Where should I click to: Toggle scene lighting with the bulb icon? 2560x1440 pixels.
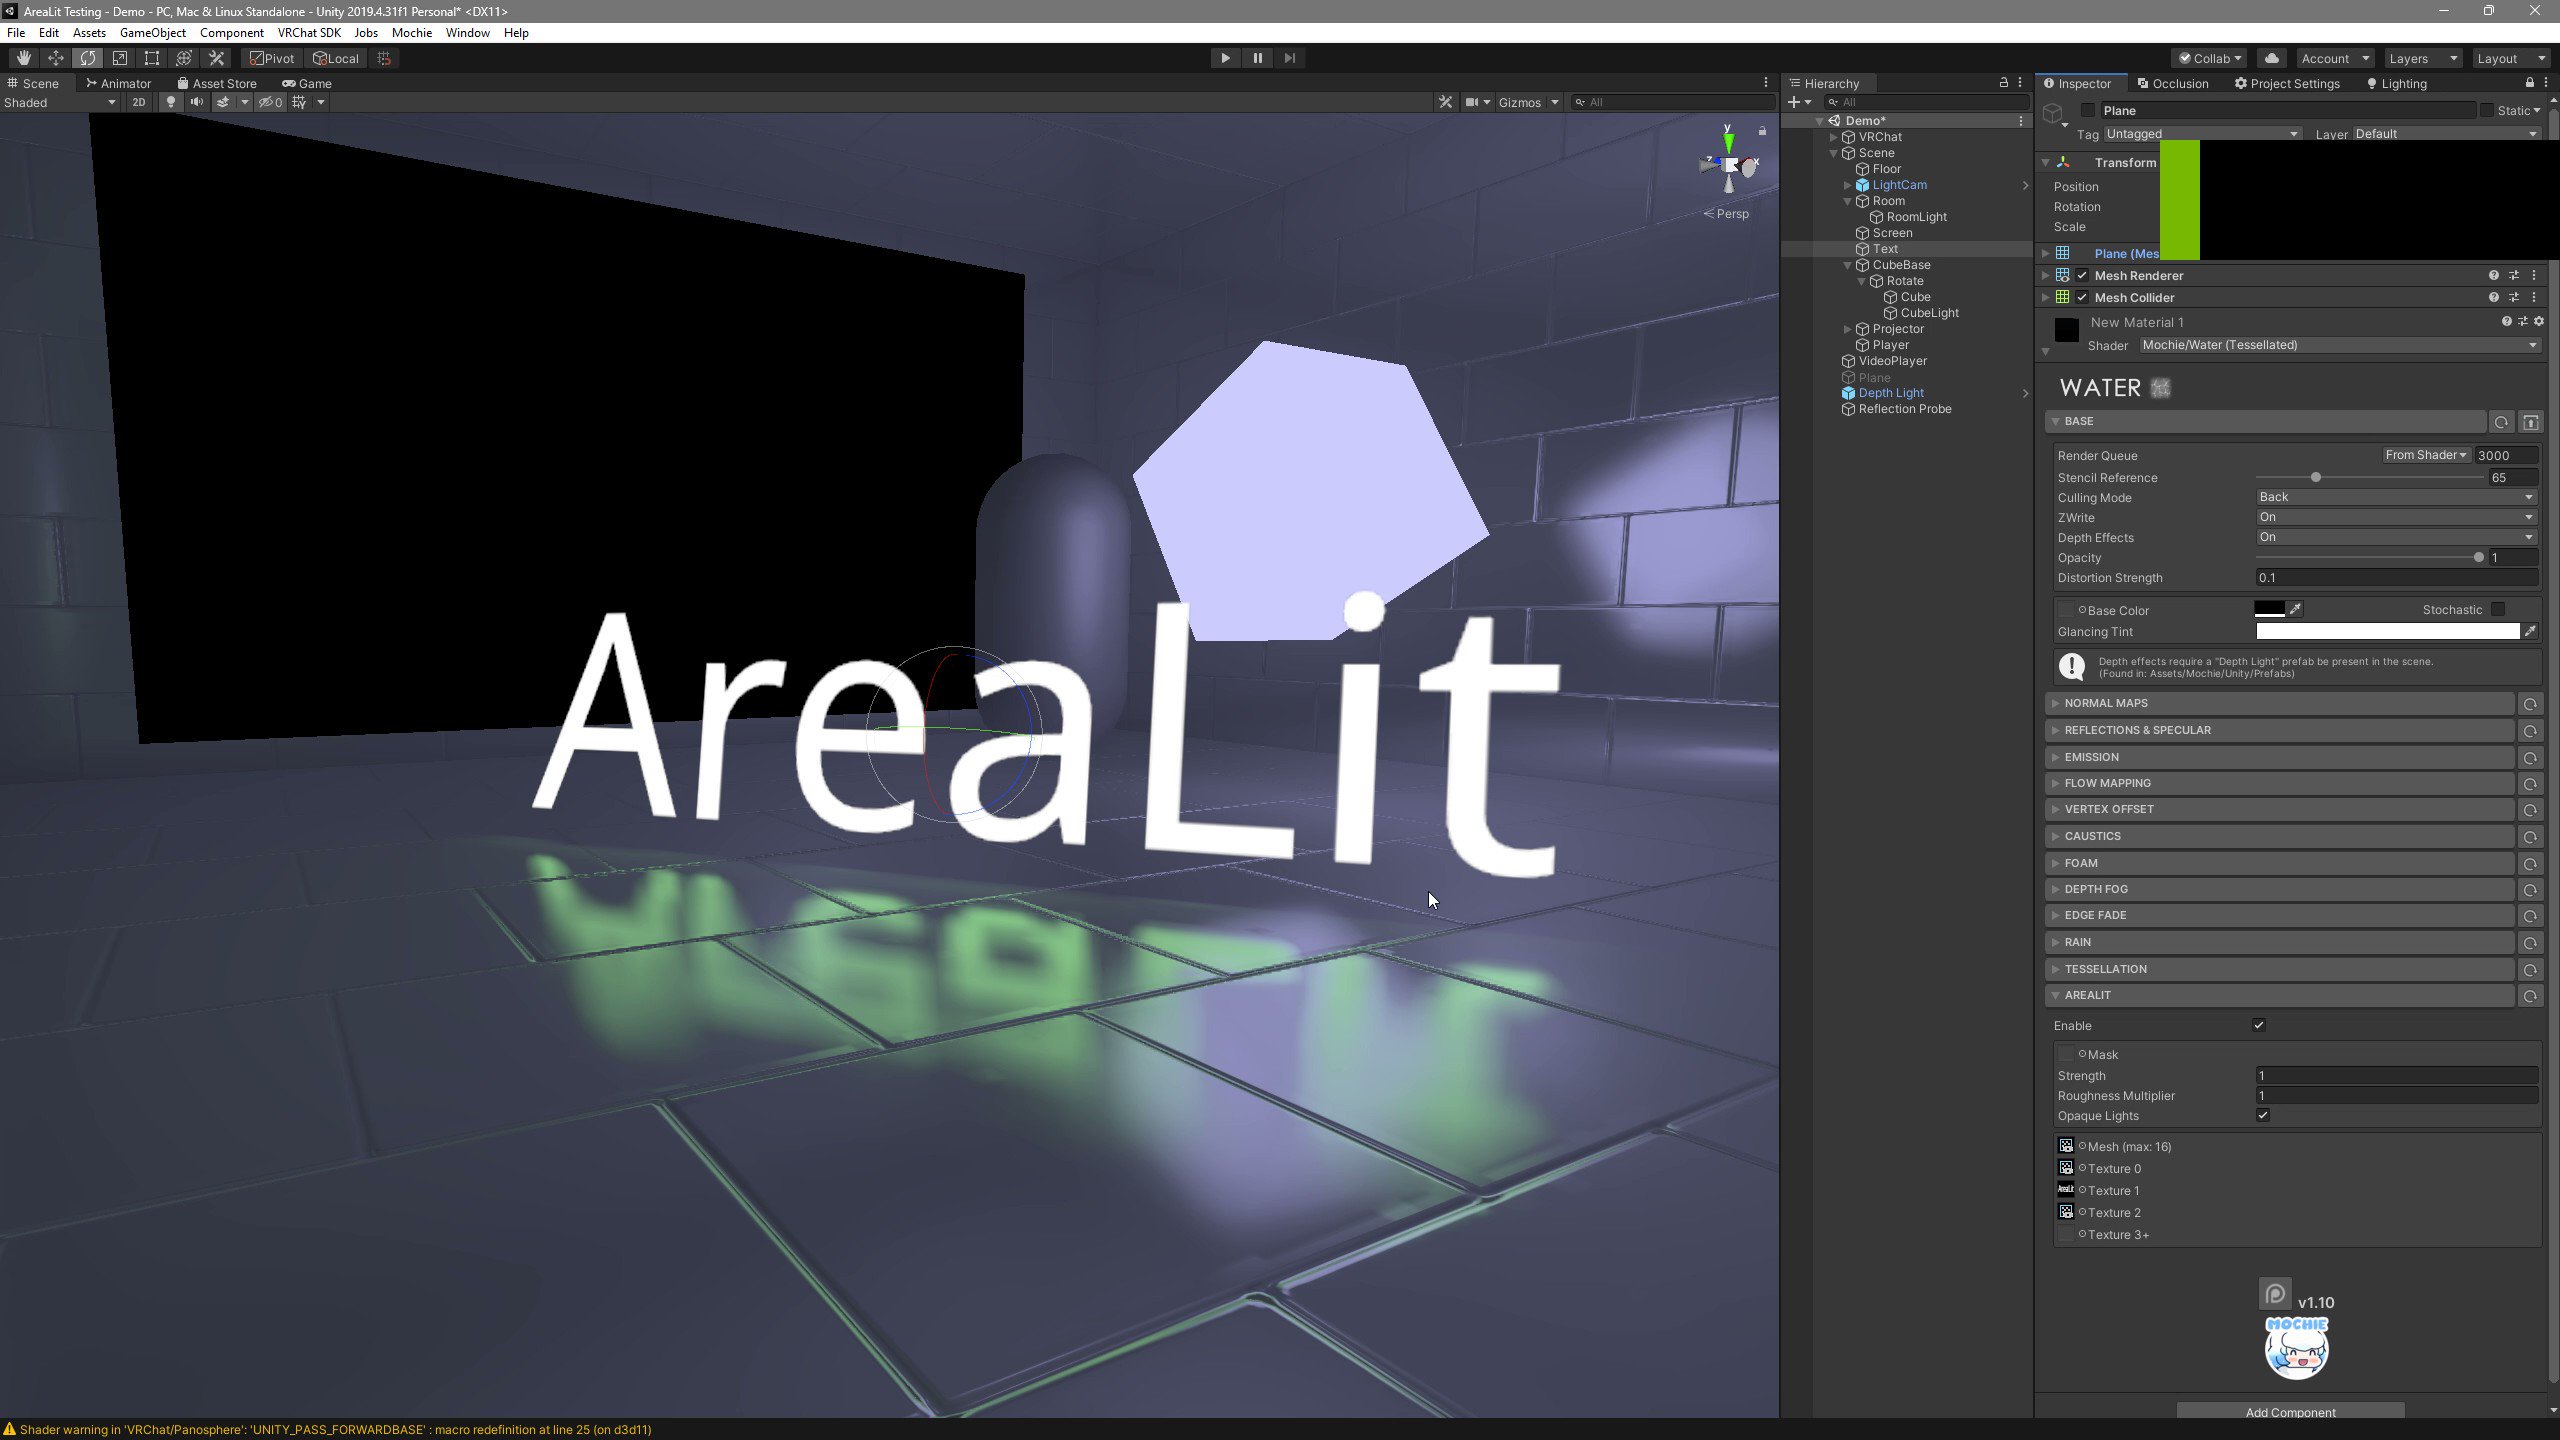click(171, 101)
